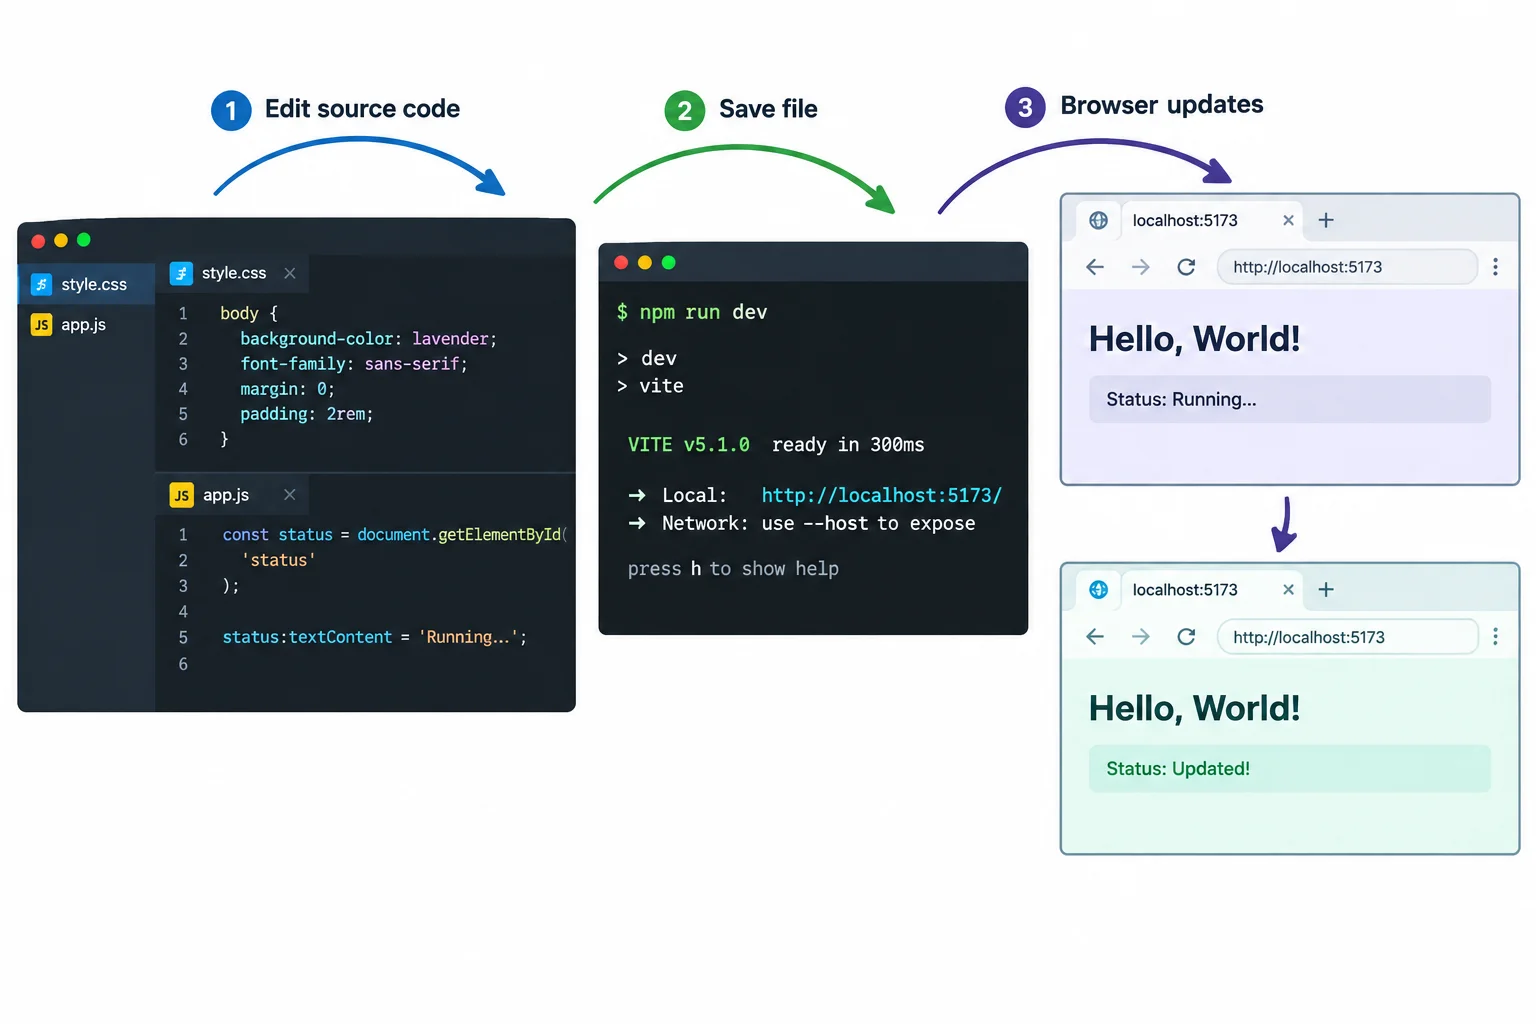
Task: Go forward in the 'Status: Running...' browser
Action: click(1140, 267)
